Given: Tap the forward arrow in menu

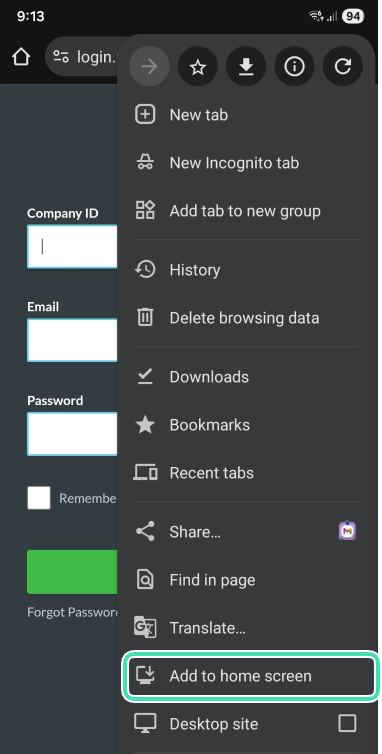Looking at the screenshot, I should [149, 67].
